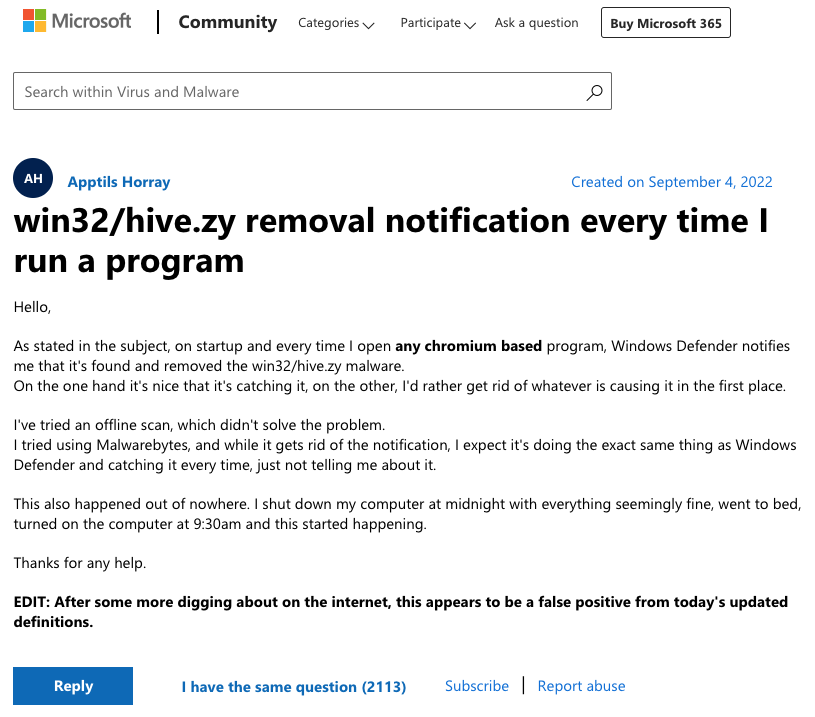Open the Participate chevron arrow
The image size is (815, 717).
click(470, 23)
